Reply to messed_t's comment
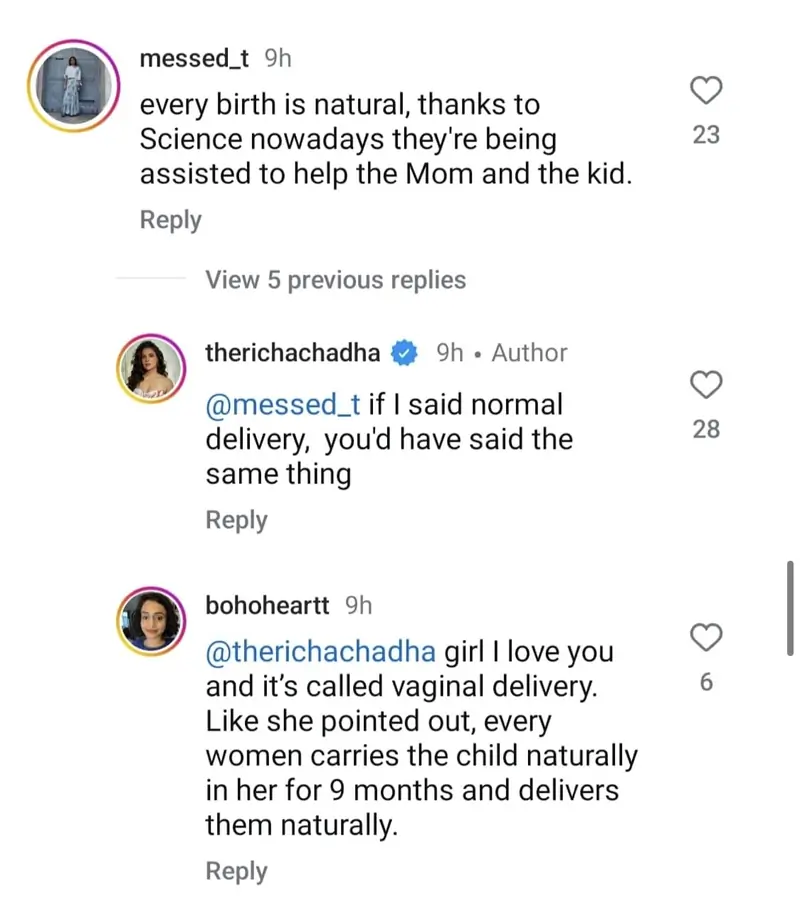The image size is (800, 898). click(170, 220)
